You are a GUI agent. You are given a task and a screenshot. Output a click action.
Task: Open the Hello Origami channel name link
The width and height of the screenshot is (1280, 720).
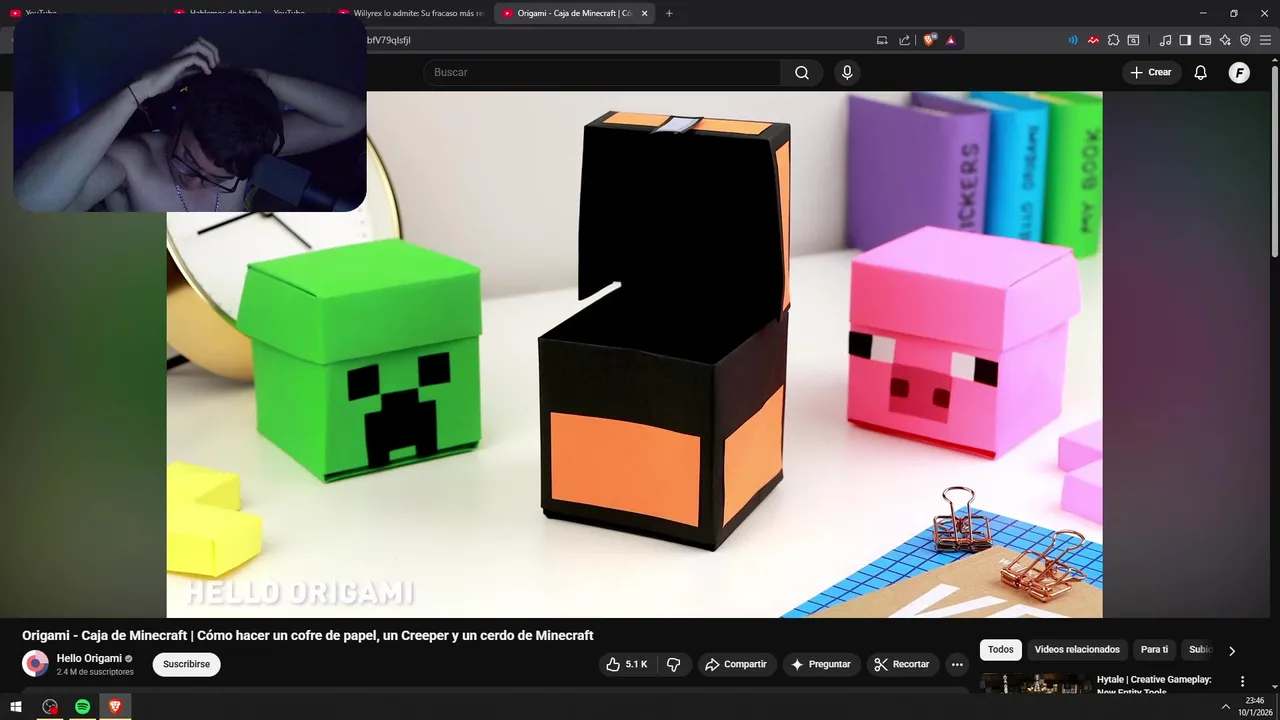click(x=89, y=658)
